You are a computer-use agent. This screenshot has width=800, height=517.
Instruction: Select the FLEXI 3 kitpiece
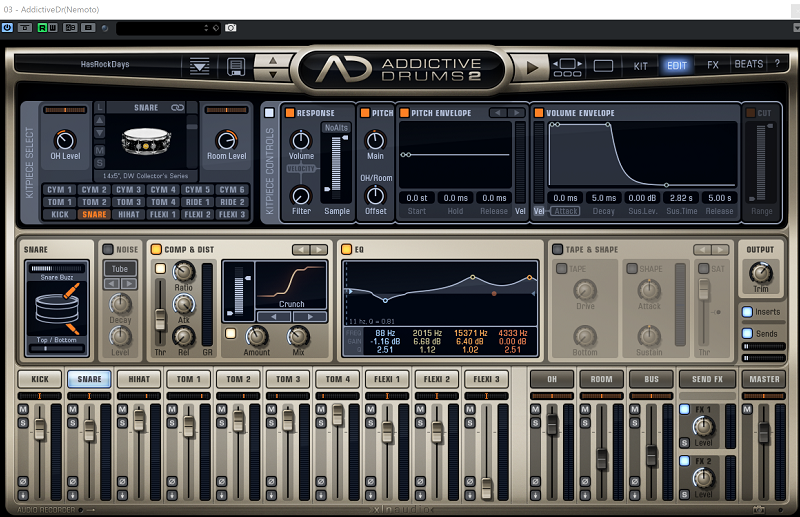click(232, 214)
